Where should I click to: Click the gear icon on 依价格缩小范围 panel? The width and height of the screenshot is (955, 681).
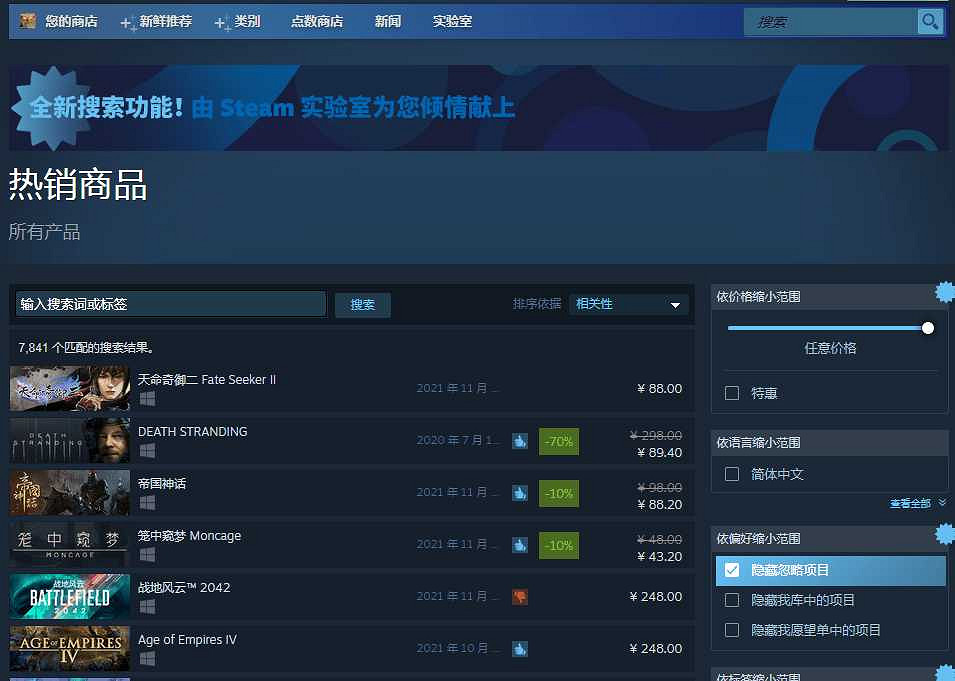[x=945, y=290]
